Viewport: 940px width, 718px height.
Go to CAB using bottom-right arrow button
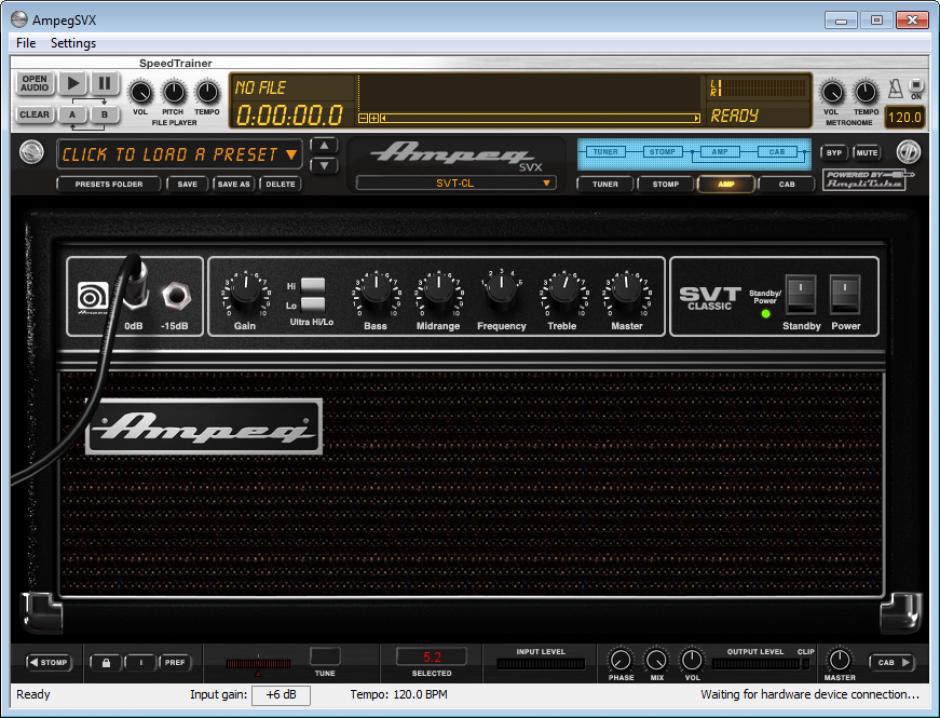click(x=892, y=662)
